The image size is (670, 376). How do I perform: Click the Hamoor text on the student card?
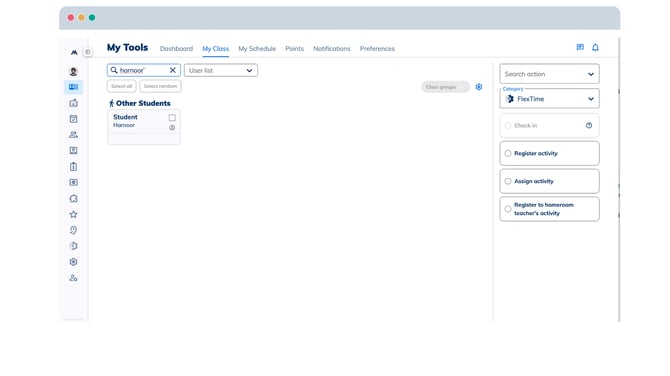(124, 125)
